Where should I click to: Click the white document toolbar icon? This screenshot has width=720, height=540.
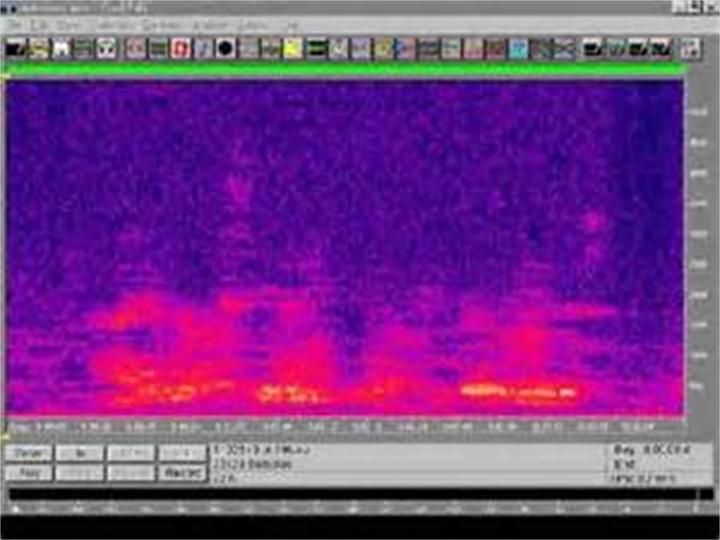pyautogui.click(x=61, y=47)
